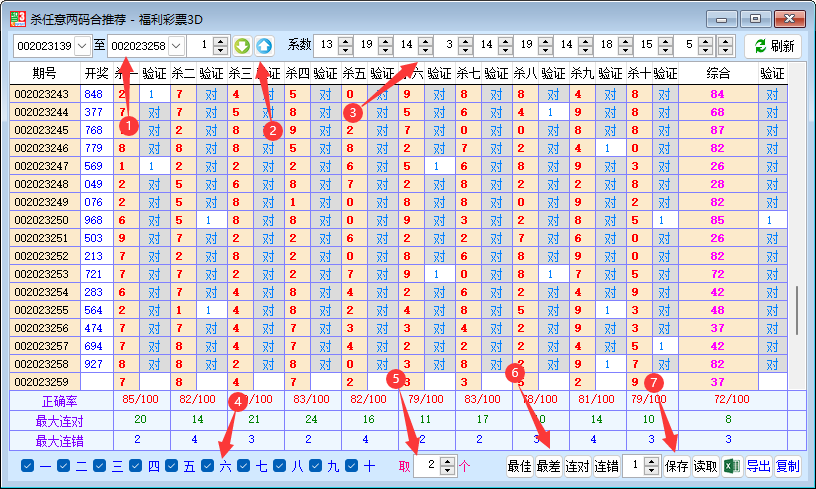The height and width of the screenshot is (489, 816).
Task: Click the 读取 load button
Action: click(x=706, y=466)
